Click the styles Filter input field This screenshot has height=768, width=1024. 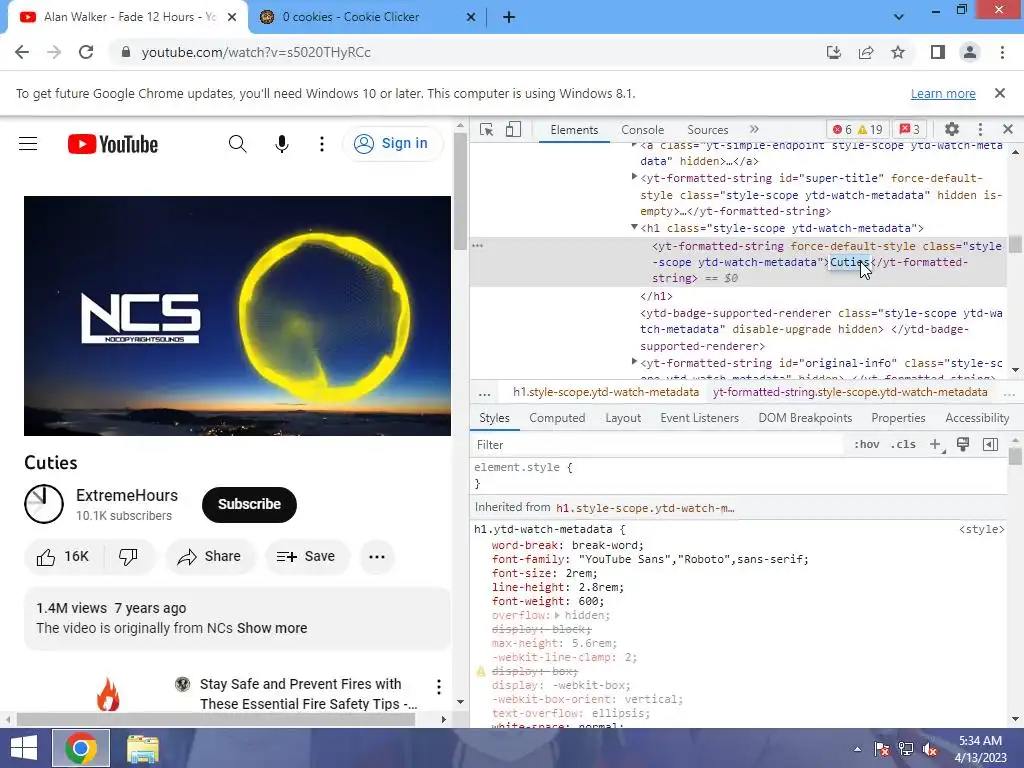(656, 445)
